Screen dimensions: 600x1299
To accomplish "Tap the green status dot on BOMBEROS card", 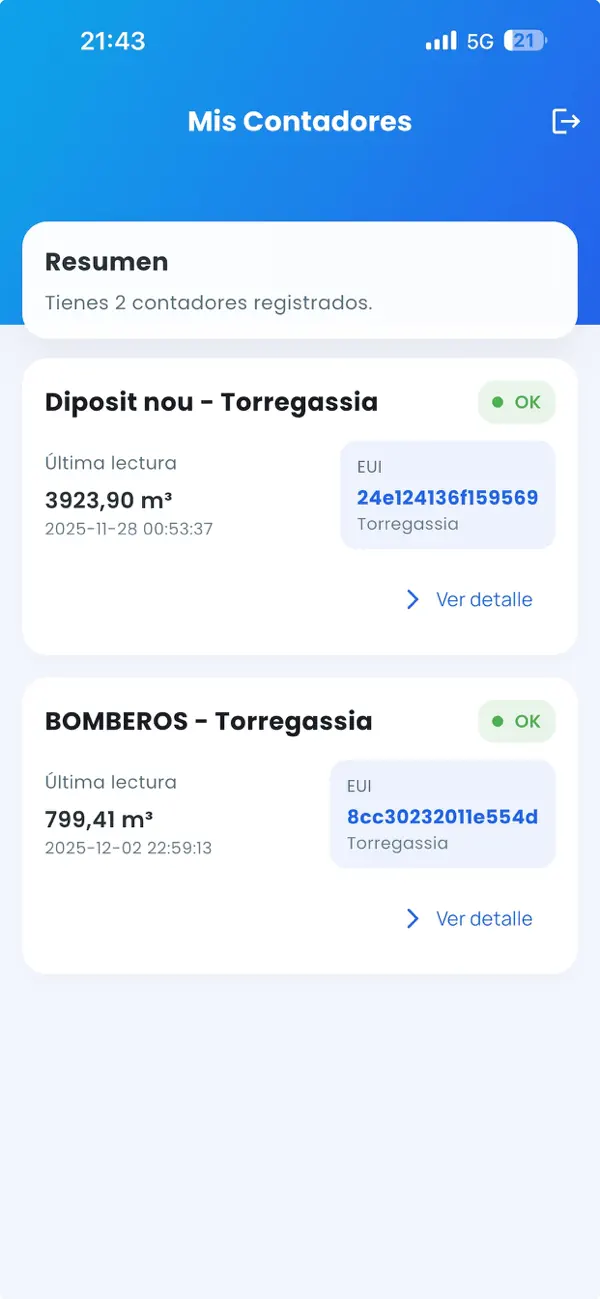I will (498, 721).
